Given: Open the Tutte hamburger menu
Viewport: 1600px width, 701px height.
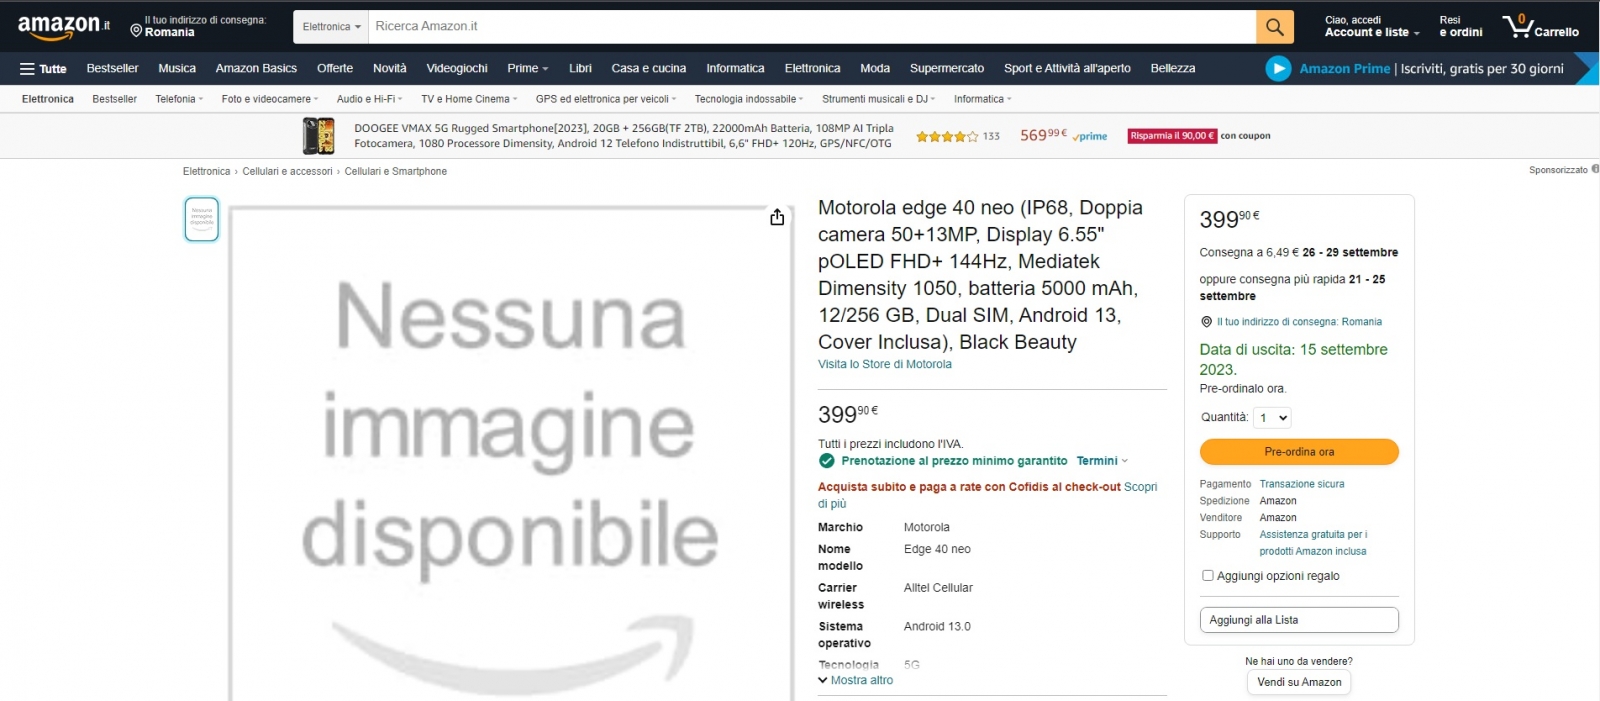Looking at the screenshot, I should tap(43, 69).
